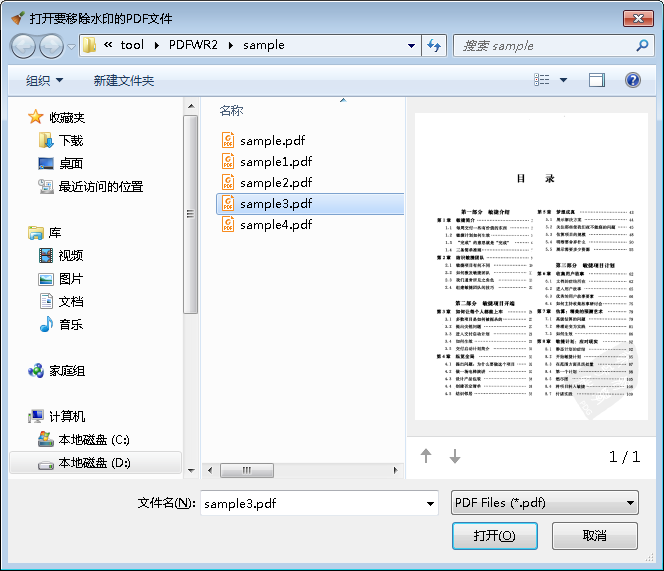This screenshot has height=571, width=664.
Task: Select the PDFWR2 breadcrumb segment
Action: point(193,45)
